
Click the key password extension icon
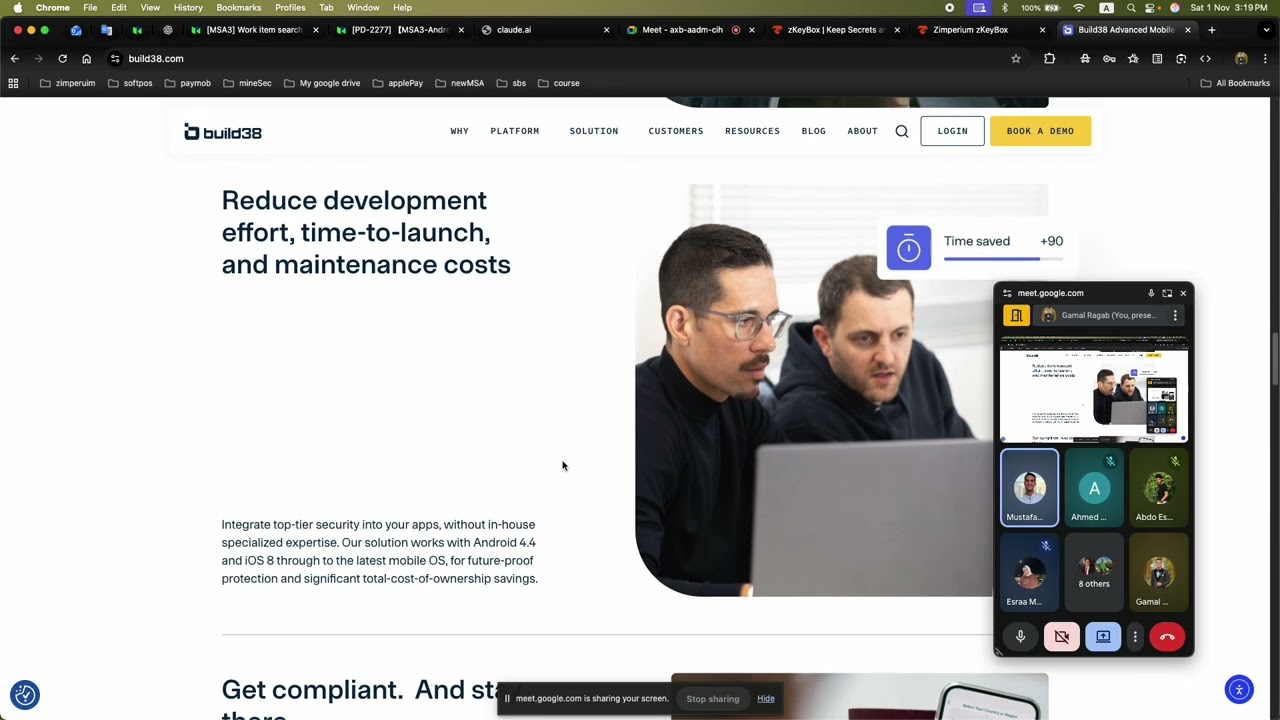pos(1109,59)
